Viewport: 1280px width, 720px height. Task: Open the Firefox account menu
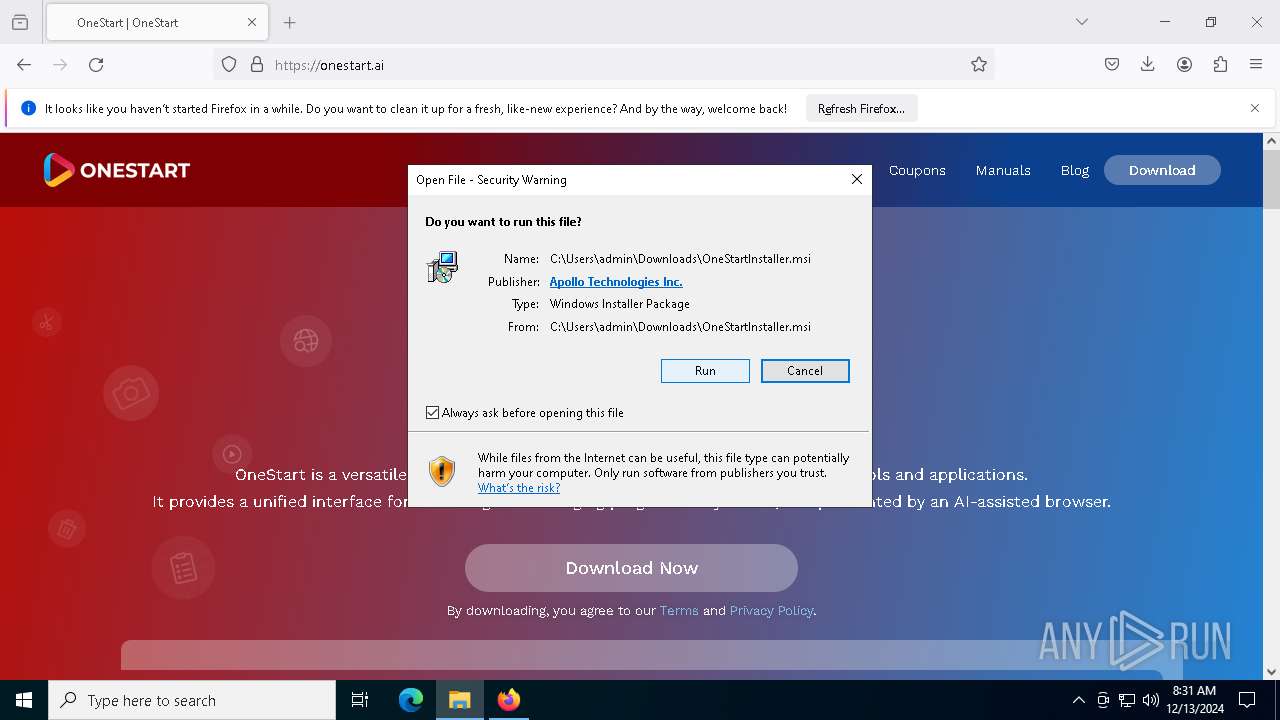tap(1184, 65)
